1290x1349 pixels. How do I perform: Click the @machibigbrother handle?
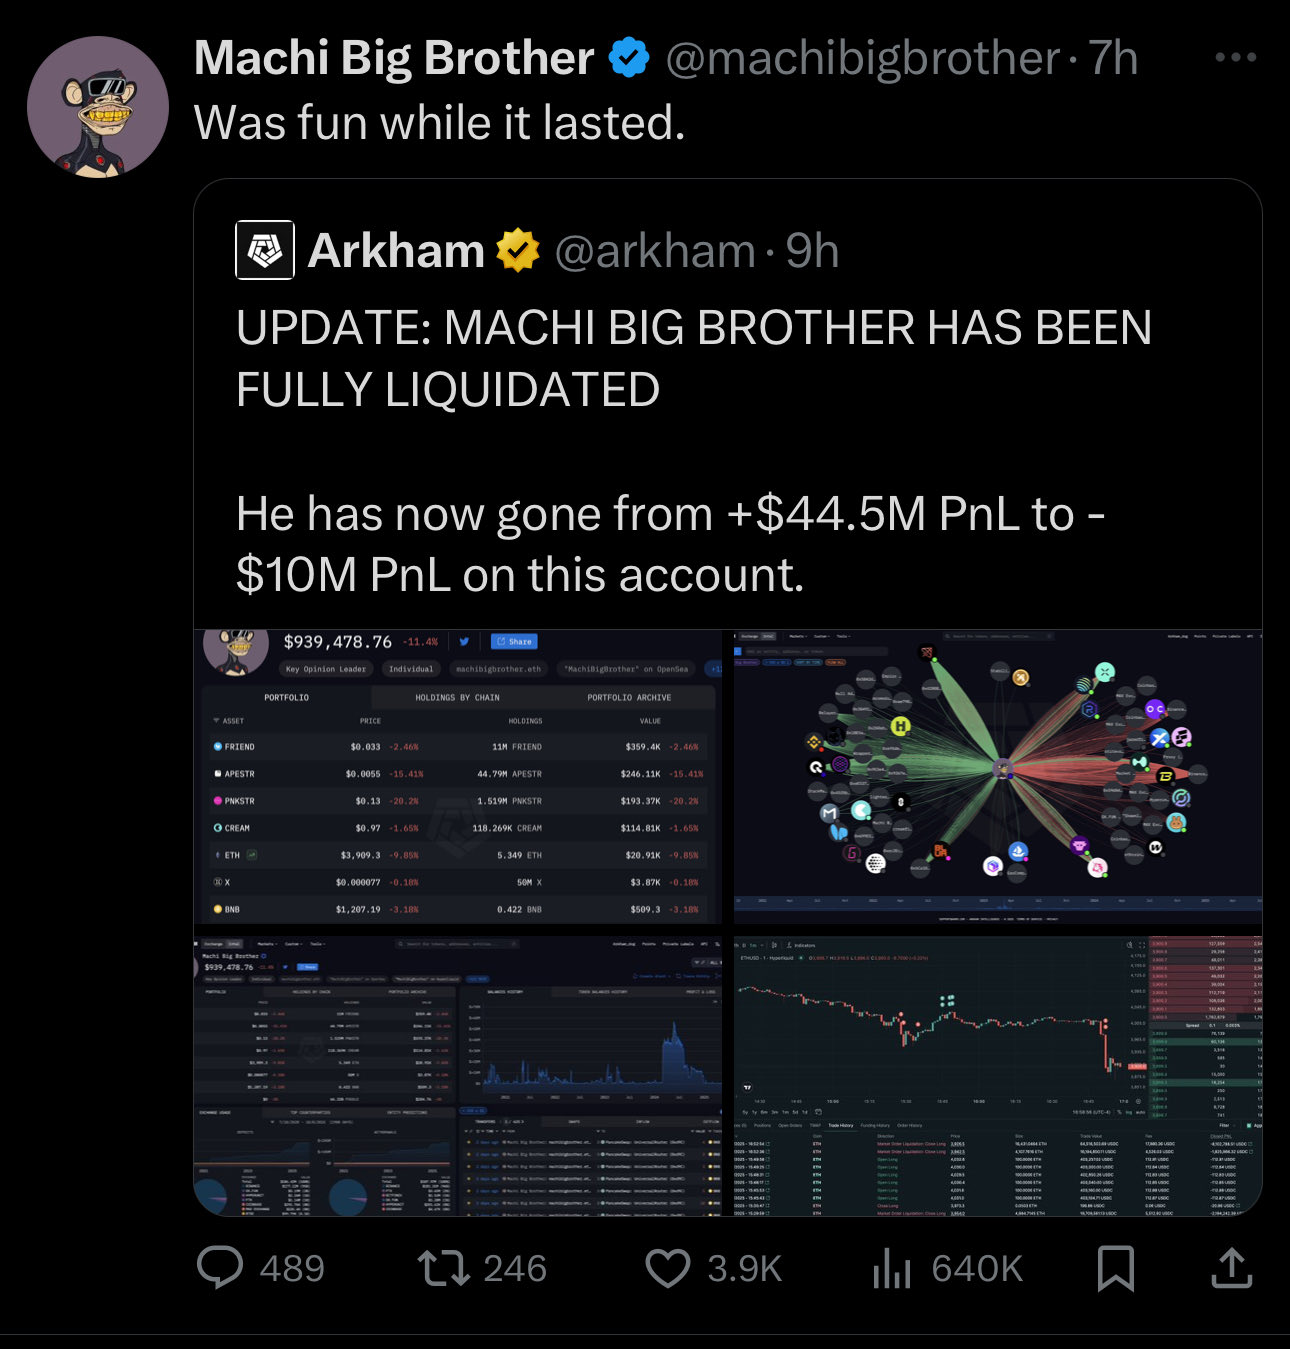tap(862, 58)
